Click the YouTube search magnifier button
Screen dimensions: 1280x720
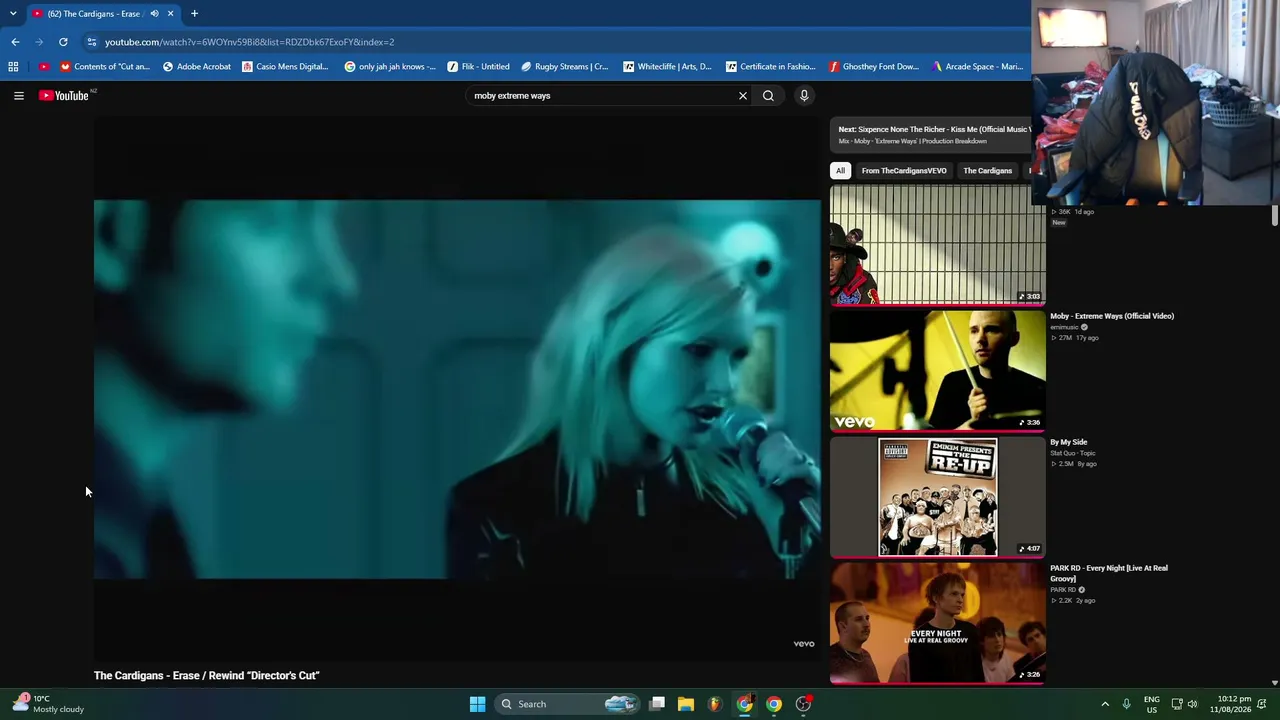(768, 96)
